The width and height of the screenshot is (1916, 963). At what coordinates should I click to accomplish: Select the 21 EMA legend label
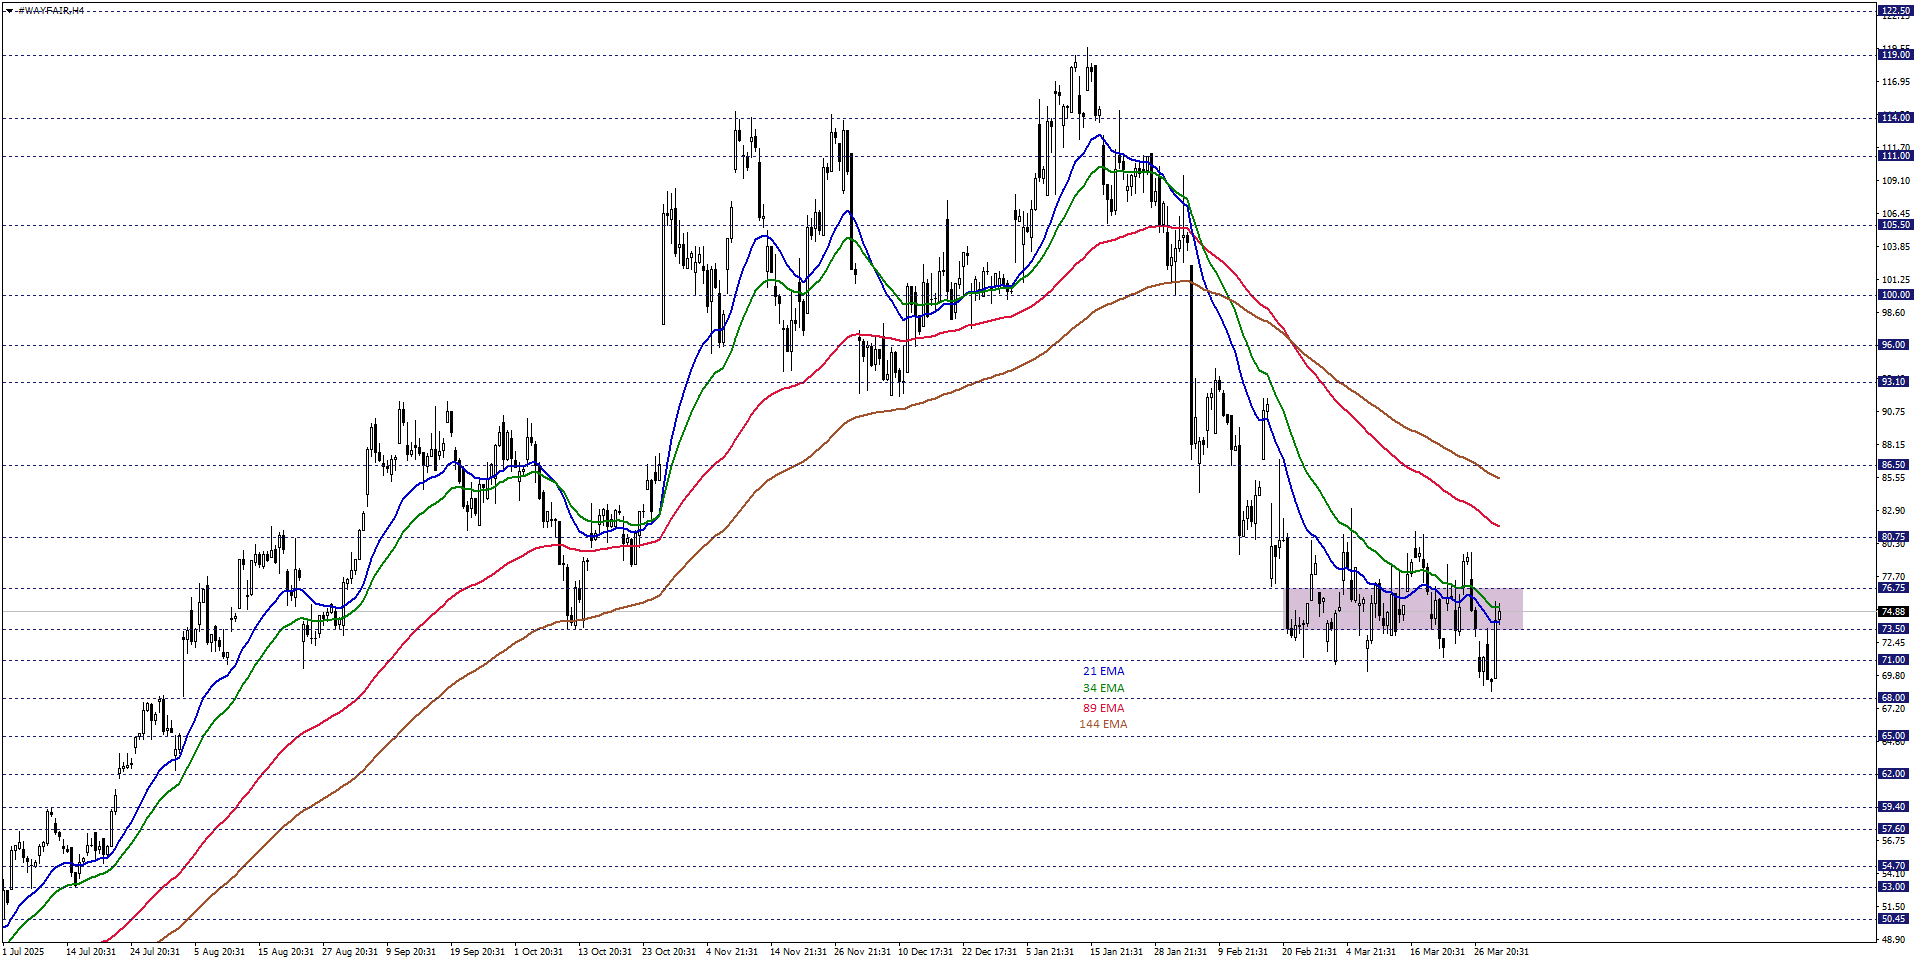pos(1103,671)
